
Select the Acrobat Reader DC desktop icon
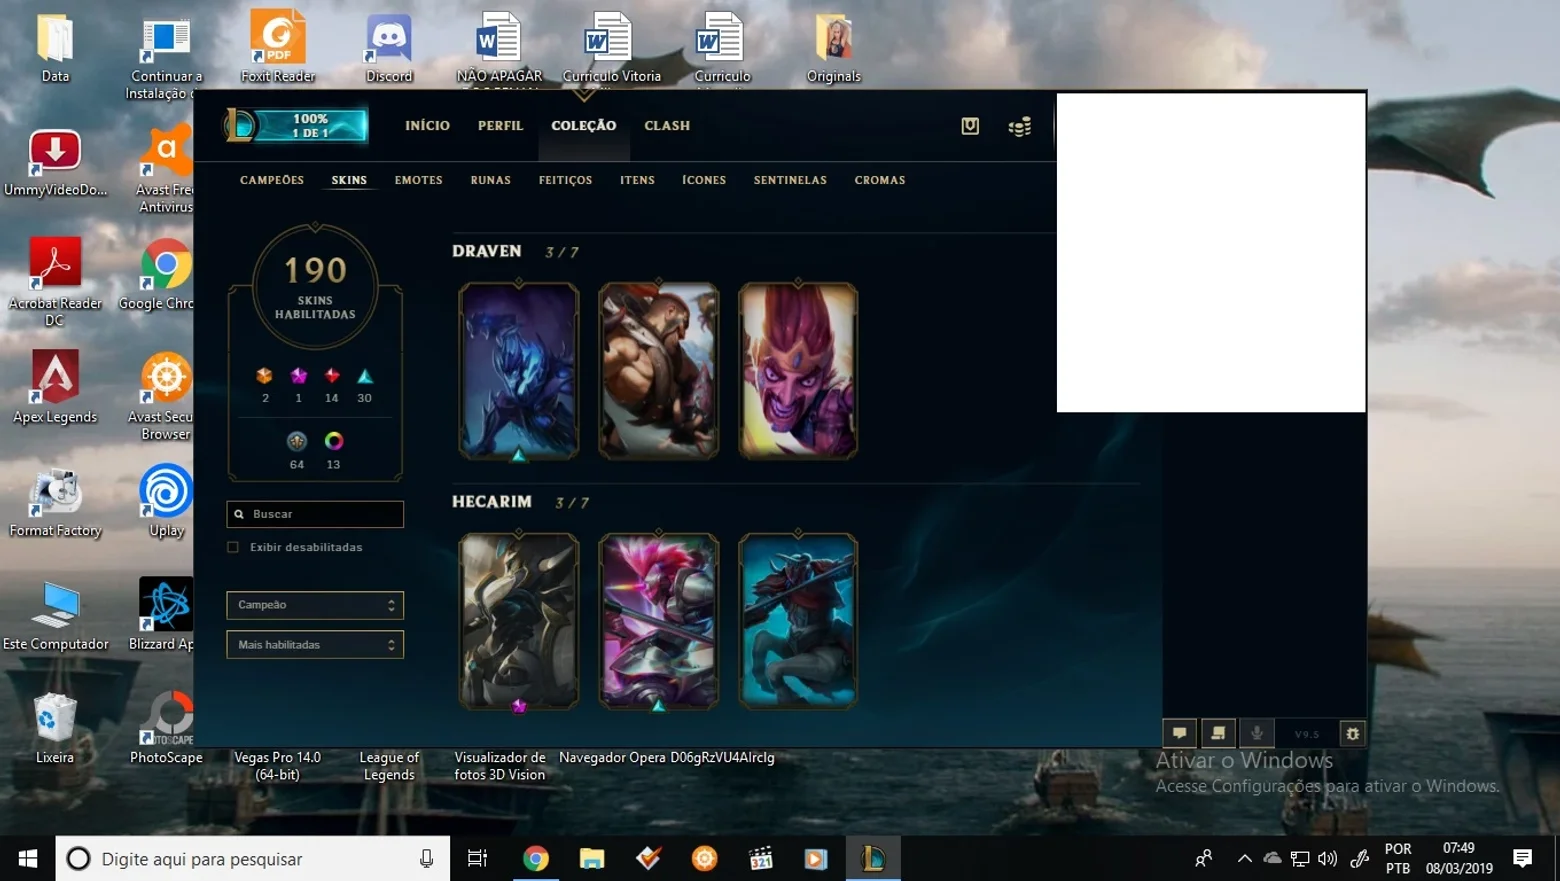[x=55, y=282]
